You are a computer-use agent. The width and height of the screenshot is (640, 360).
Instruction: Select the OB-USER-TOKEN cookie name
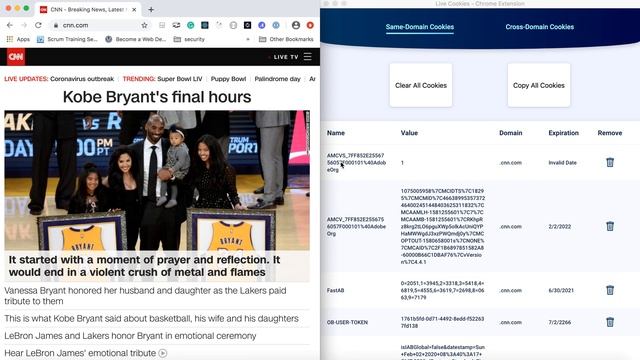[347, 322]
